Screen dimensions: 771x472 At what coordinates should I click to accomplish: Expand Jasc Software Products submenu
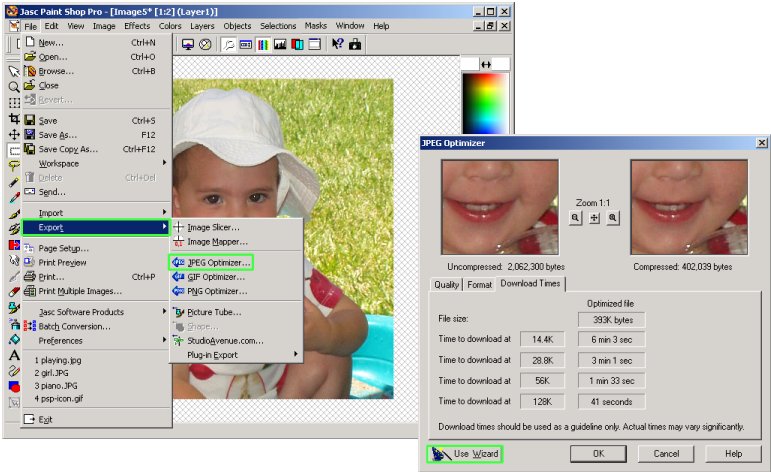96,312
